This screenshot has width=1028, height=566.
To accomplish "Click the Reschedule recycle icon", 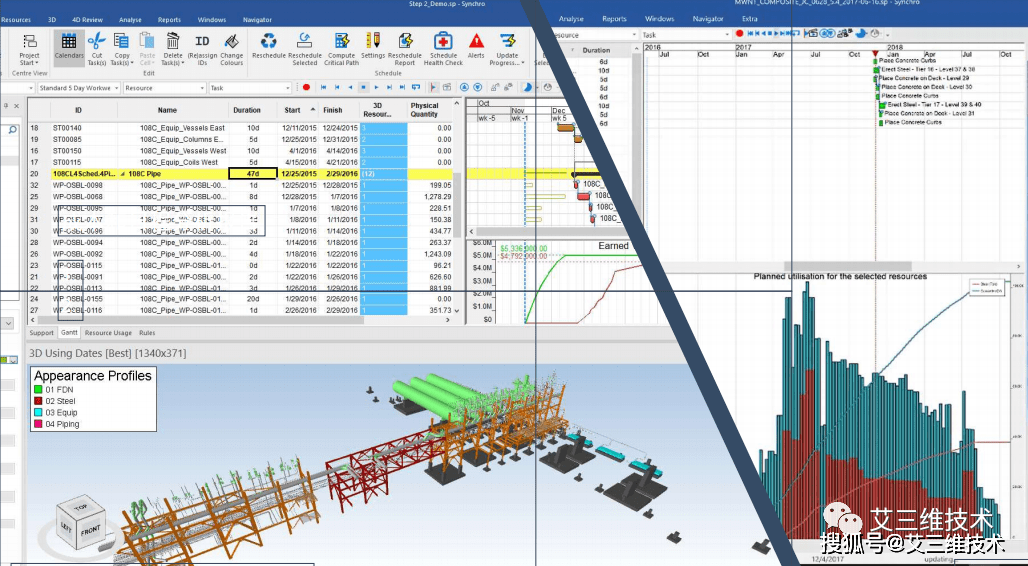I will pos(268,41).
